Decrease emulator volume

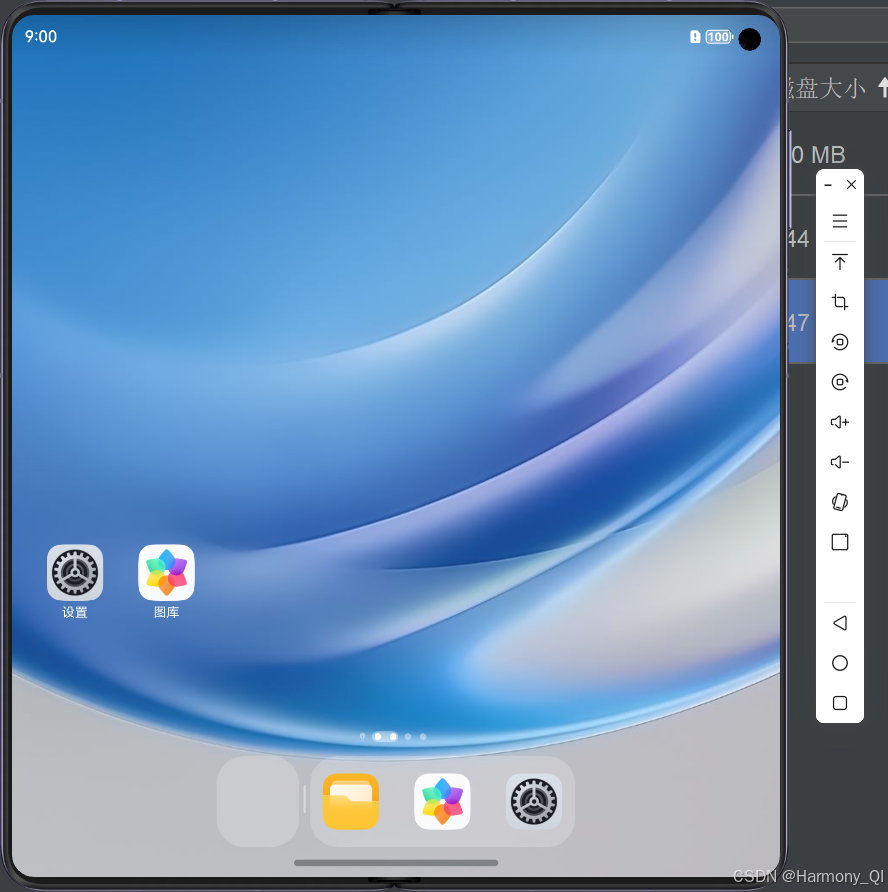point(840,462)
